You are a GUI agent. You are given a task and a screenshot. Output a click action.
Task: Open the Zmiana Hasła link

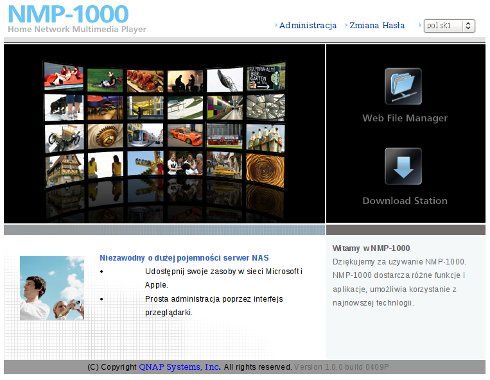(x=377, y=25)
